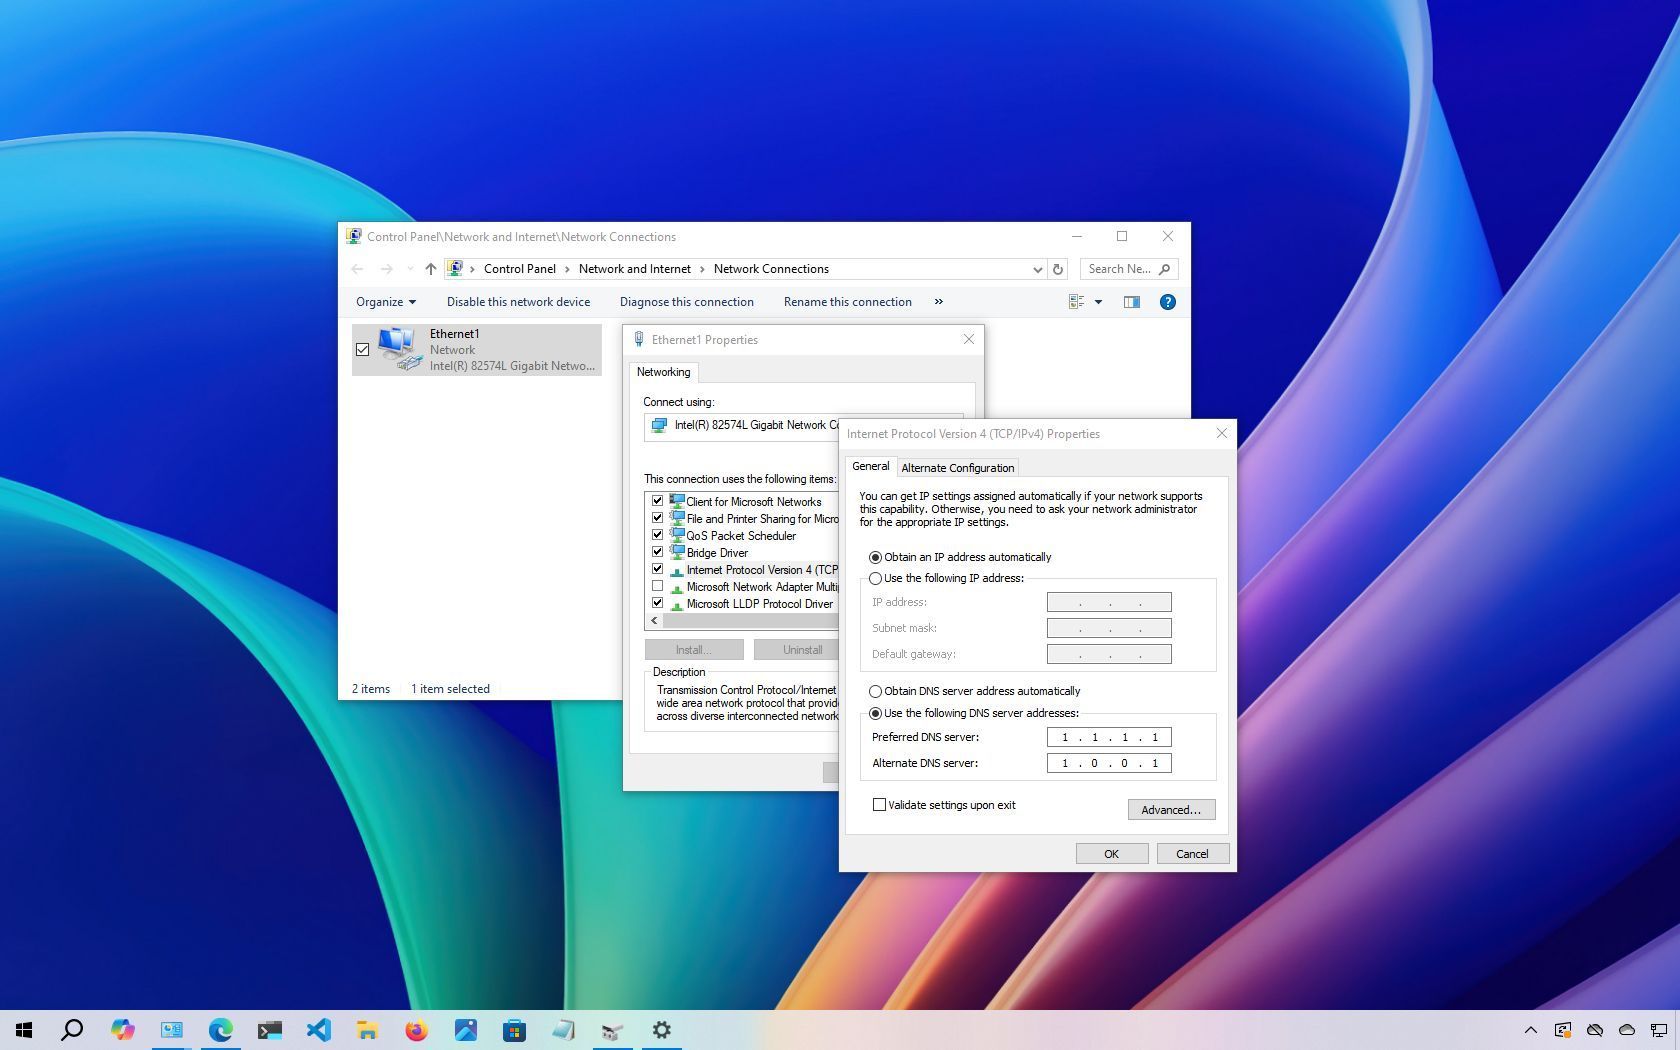The width and height of the screenshot is (1680, 1050).
Task: Expand the address bar history dropdown
Action: (x=1037, y=269)
